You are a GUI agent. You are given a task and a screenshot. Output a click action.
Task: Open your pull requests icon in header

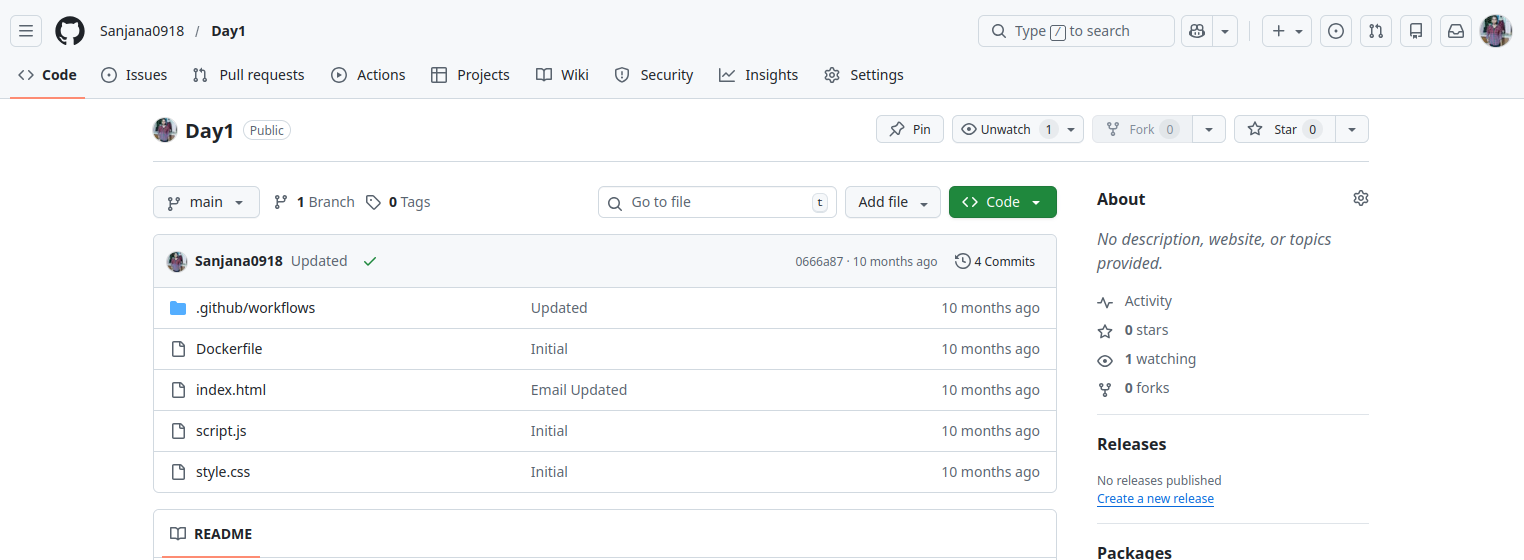[1376, 31]
